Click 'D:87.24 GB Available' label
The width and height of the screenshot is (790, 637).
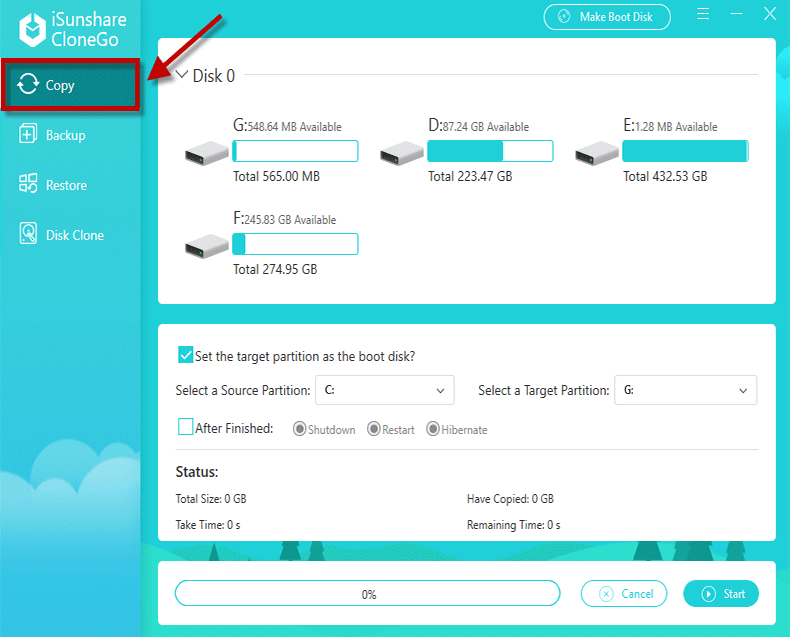point(479,125)
